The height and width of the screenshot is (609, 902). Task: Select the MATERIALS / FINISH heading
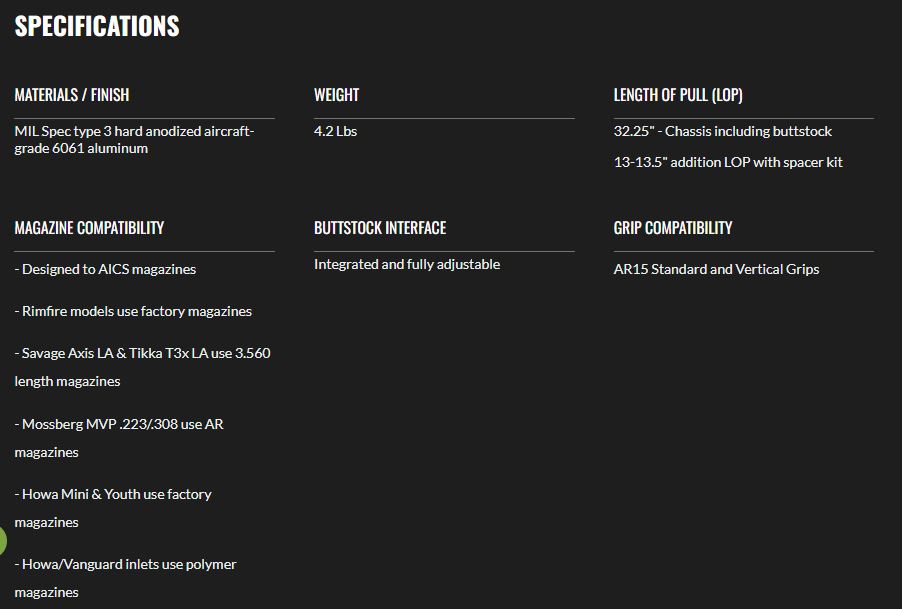72,95
